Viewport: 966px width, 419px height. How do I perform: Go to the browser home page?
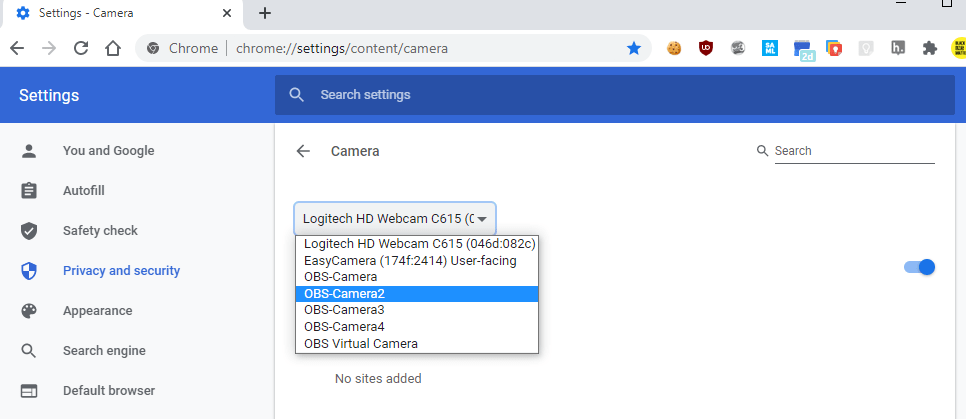pos(113,48)
